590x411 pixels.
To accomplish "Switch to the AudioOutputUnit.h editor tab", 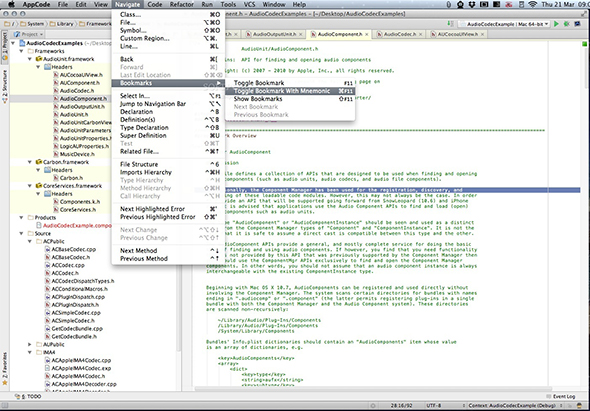I will (274, 34).
